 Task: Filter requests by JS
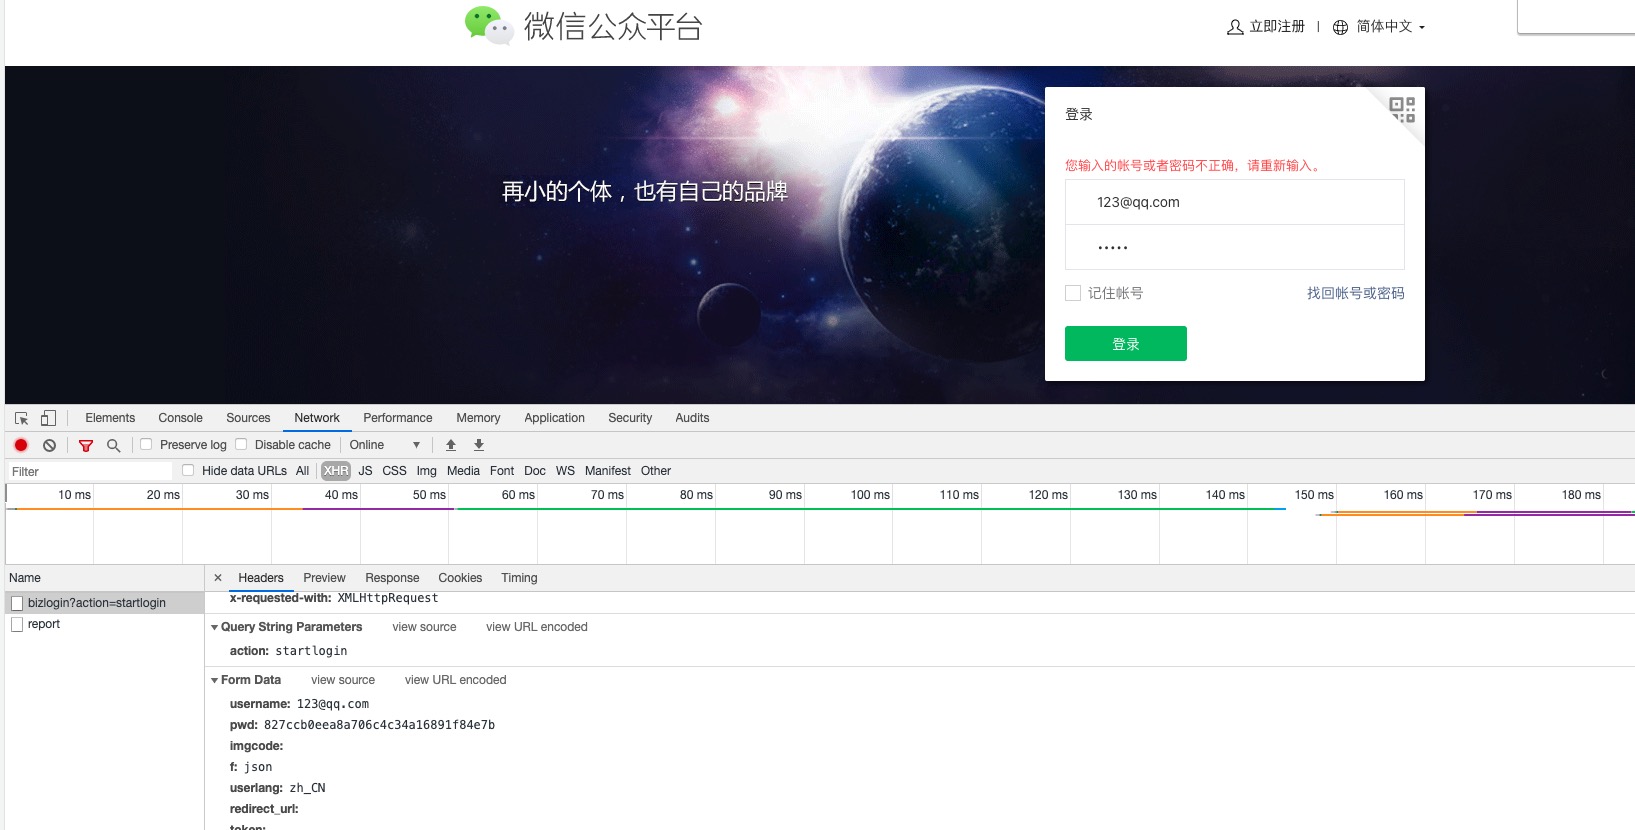click(x=365, y=471)
